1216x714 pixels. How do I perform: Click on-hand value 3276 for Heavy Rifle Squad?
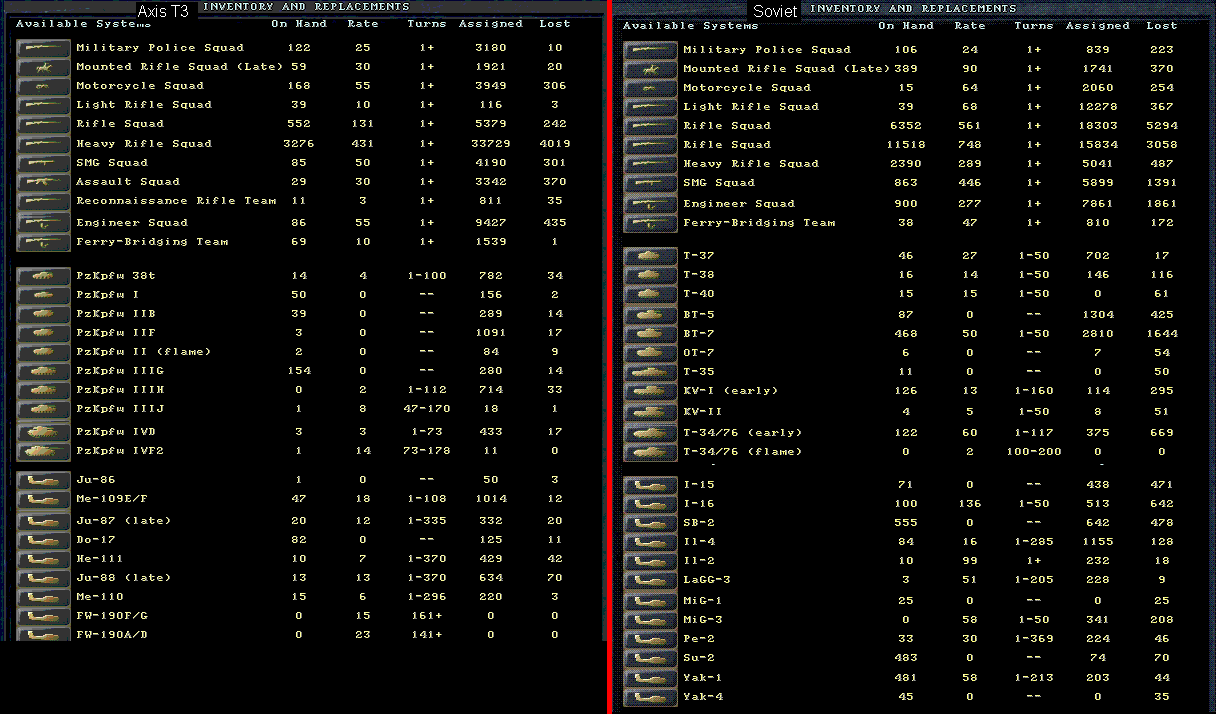click(299, 143)
